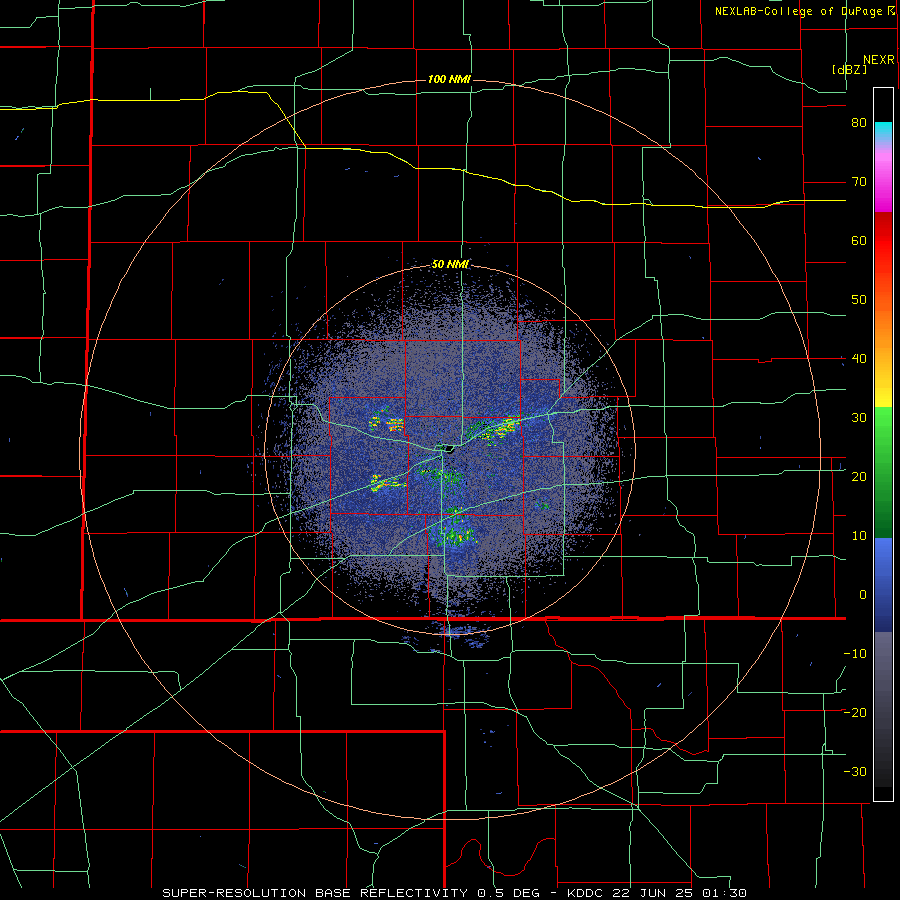Viewport: 900px width, 900px height.
Task: Click the 10 dBZ scale value
Action: [859, 536]
